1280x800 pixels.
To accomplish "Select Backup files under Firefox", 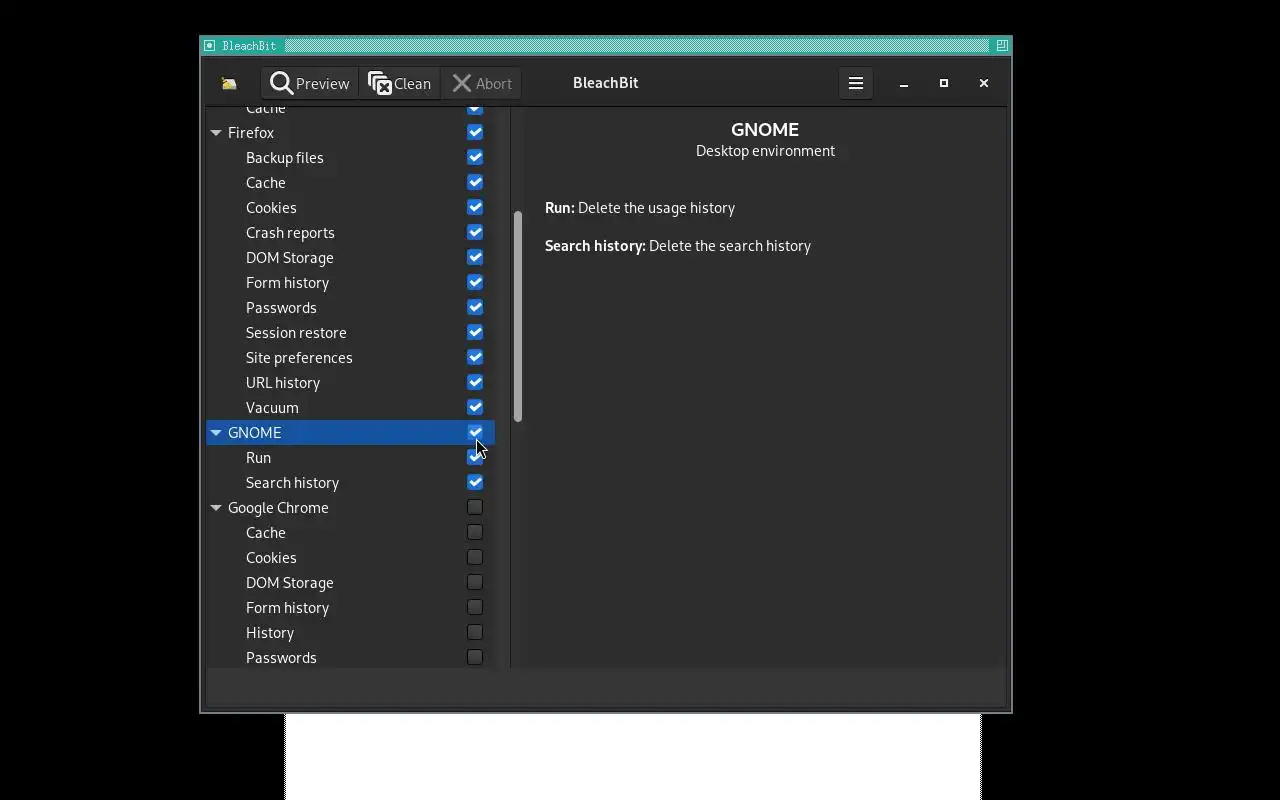I will tap(350, 157).
